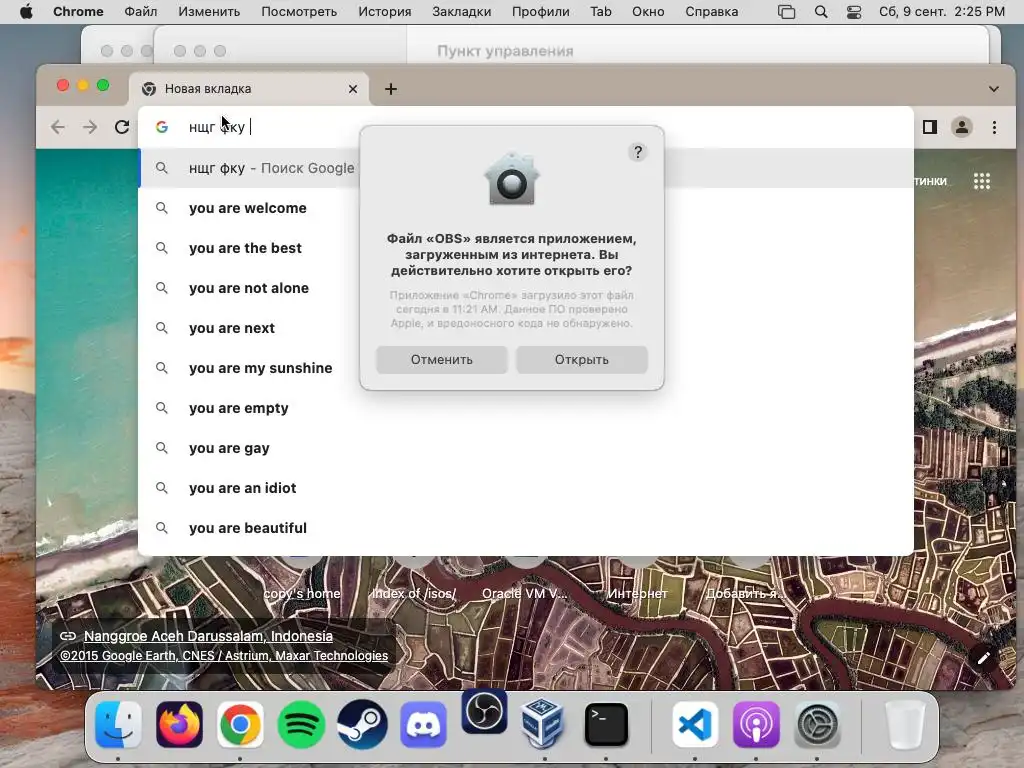The width and height of the screenshot is (1024, 768).
Task: Select the Новая вкладка tab
Action: (x=249, y=89)
